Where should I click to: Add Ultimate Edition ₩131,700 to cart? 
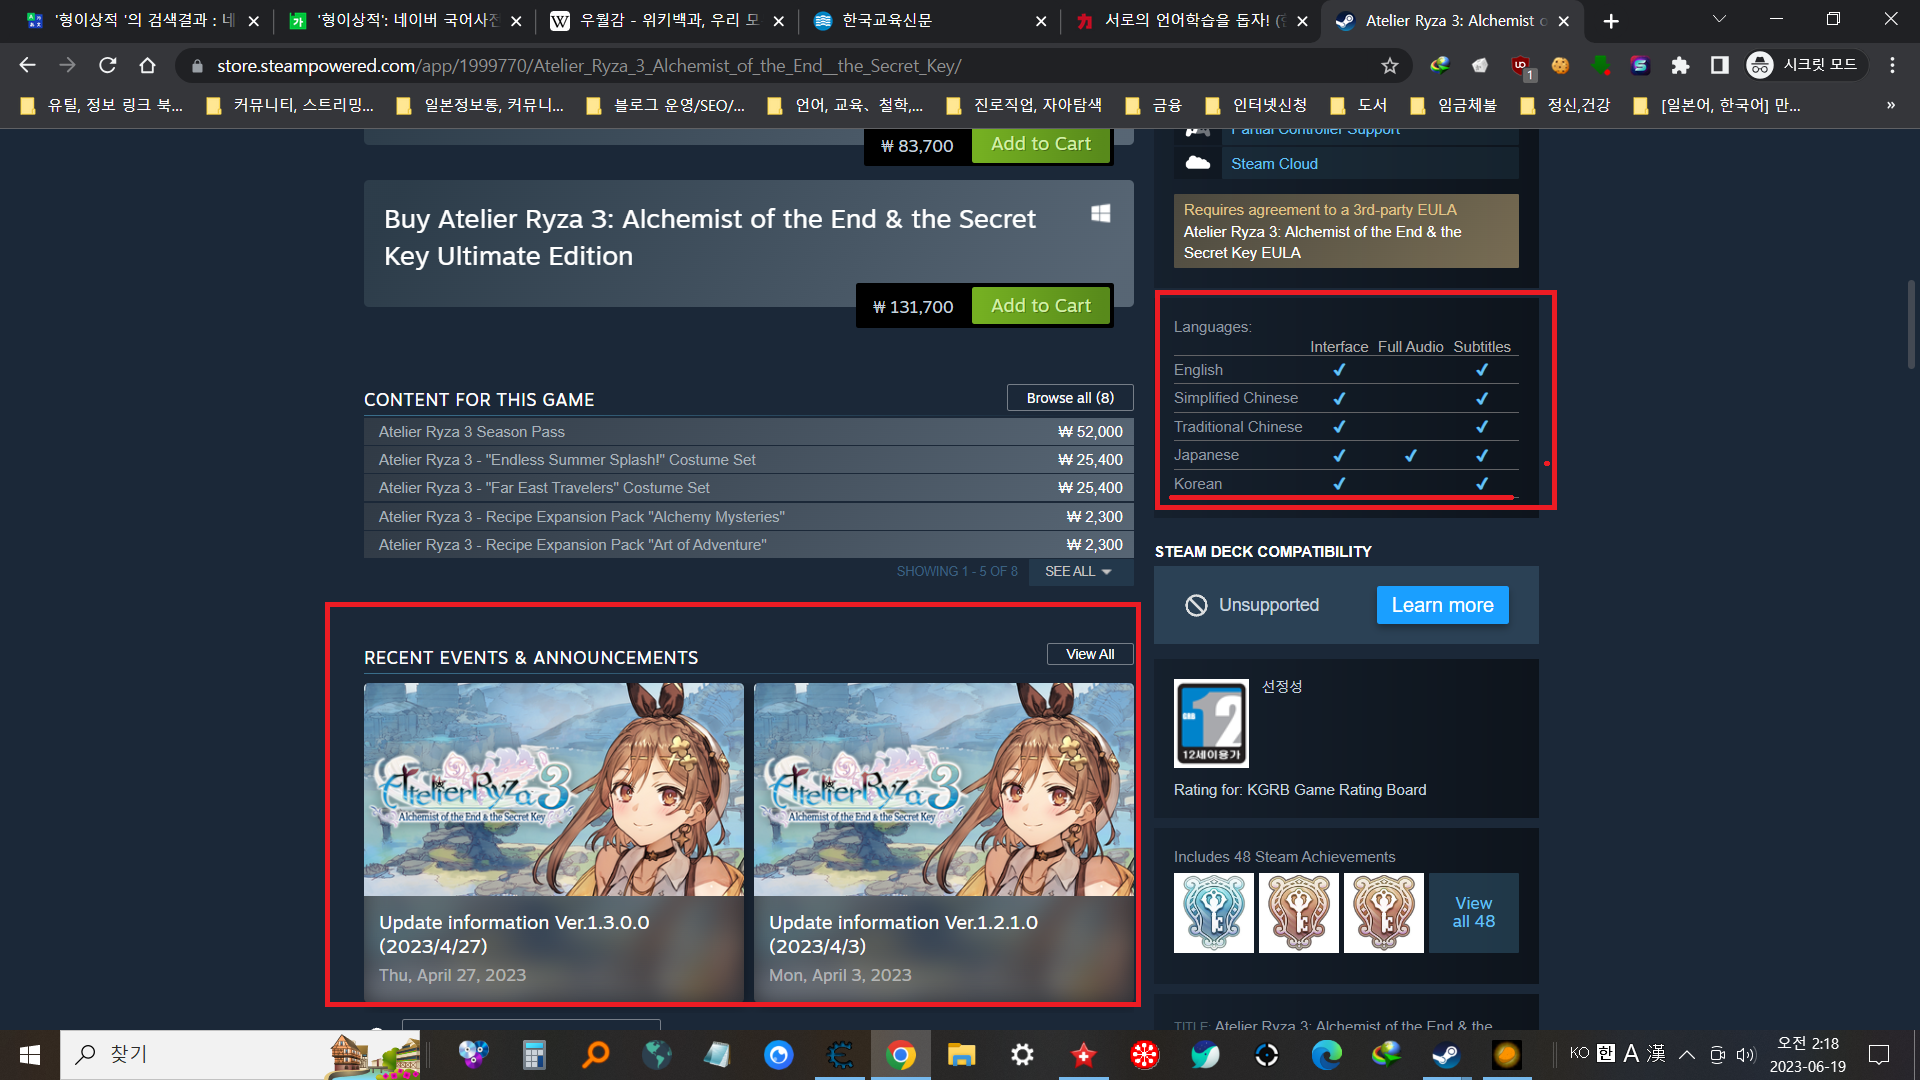pyautogui.click(x=1041, y=306)
